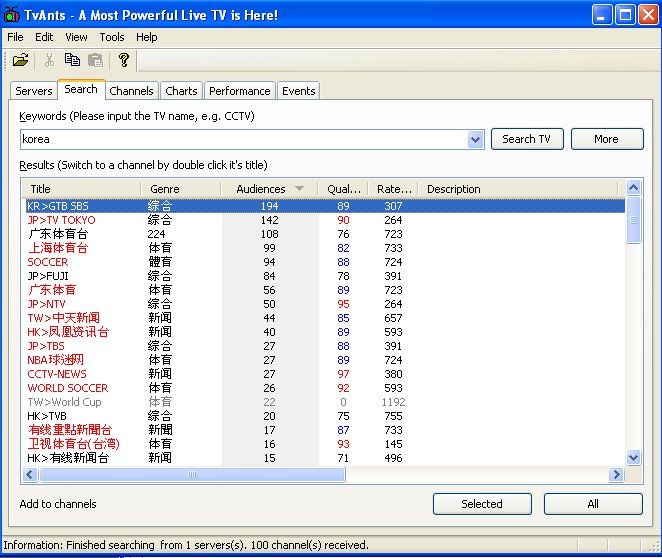Select the JP>NTV channel row
Viewport: 662px width, 558px height.
pos(325,304)
